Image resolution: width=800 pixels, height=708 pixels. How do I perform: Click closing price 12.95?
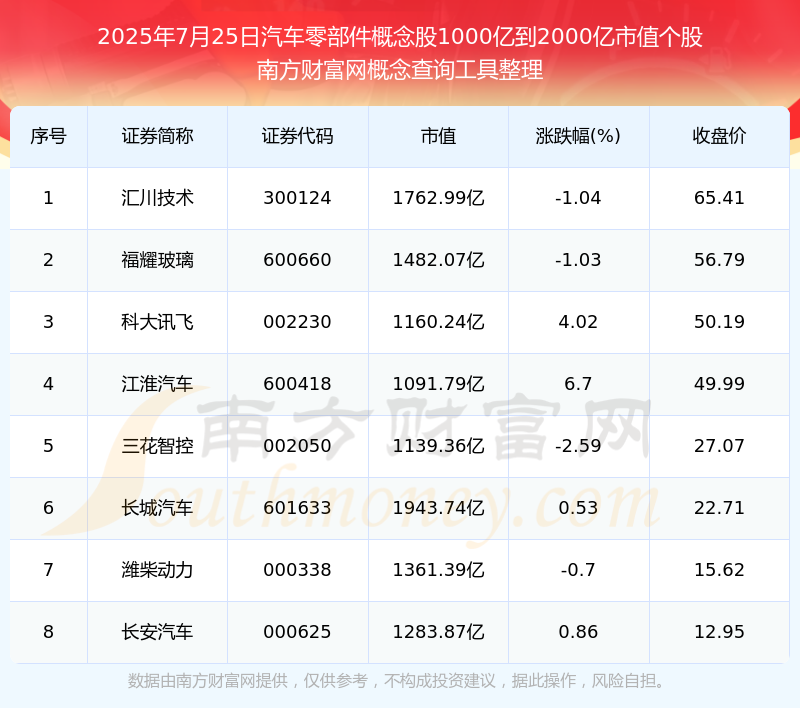(x=719, y=632)
